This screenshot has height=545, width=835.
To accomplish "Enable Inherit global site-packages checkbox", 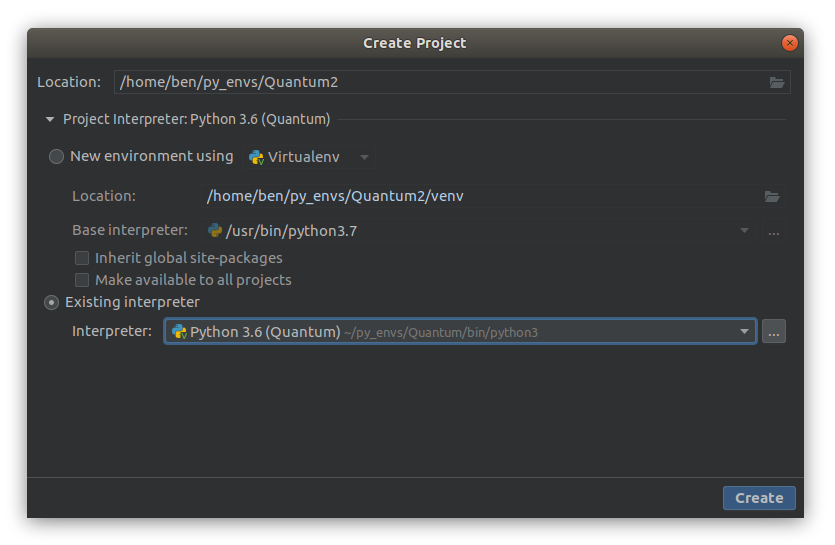I will coord(82,258).
